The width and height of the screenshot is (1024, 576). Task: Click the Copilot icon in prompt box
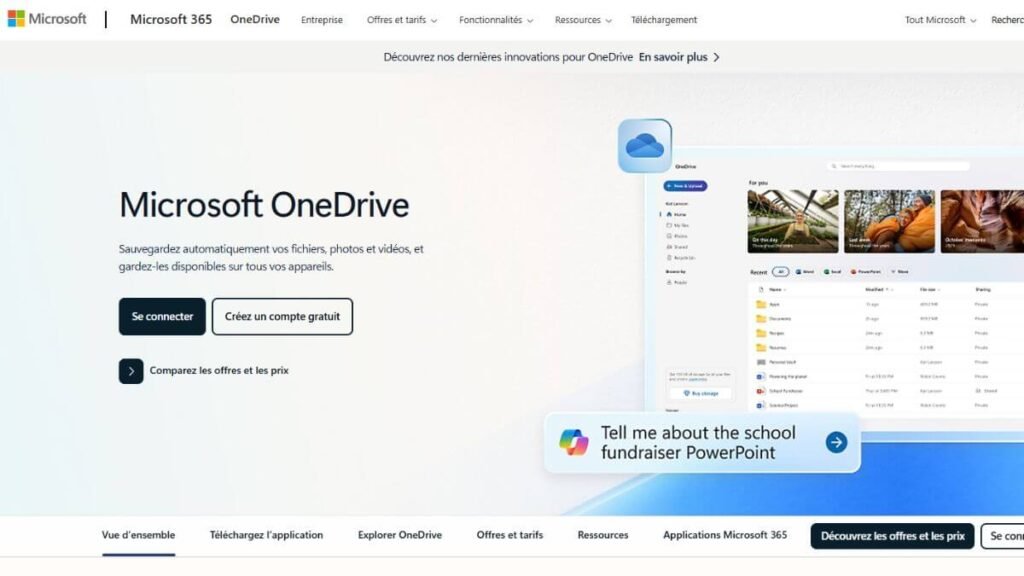574,442
